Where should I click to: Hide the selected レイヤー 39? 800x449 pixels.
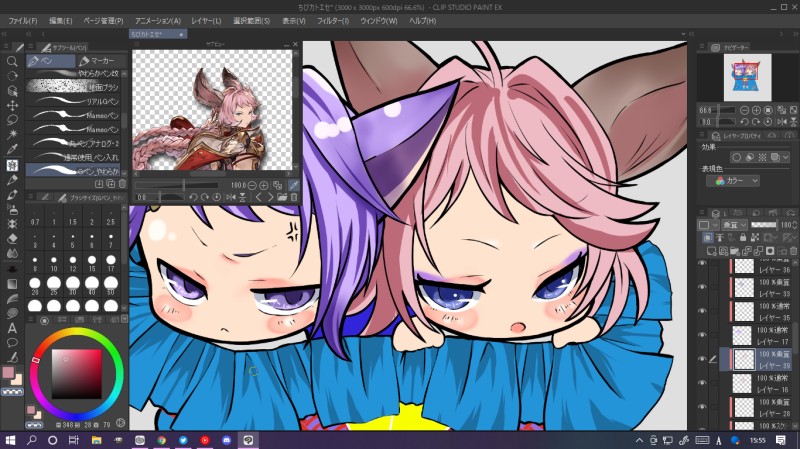[x=703, y=359]
